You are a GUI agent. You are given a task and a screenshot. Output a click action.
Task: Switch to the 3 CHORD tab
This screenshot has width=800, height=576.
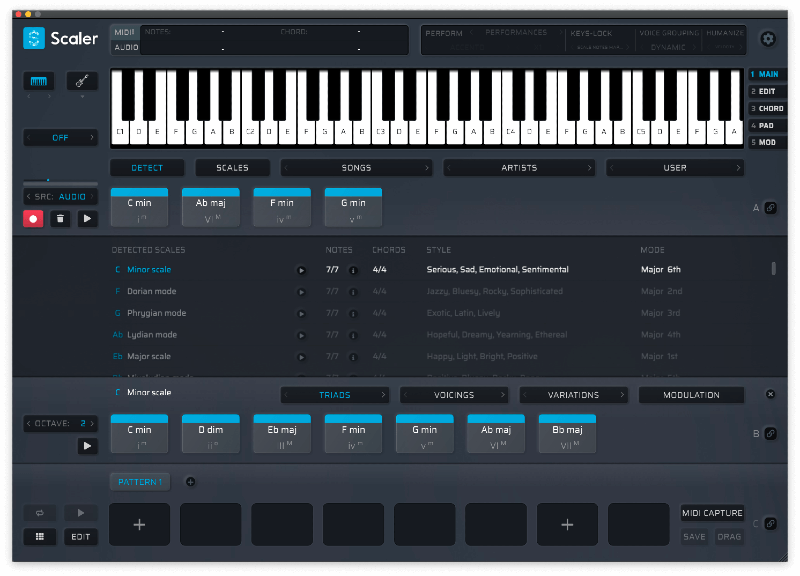768,108
